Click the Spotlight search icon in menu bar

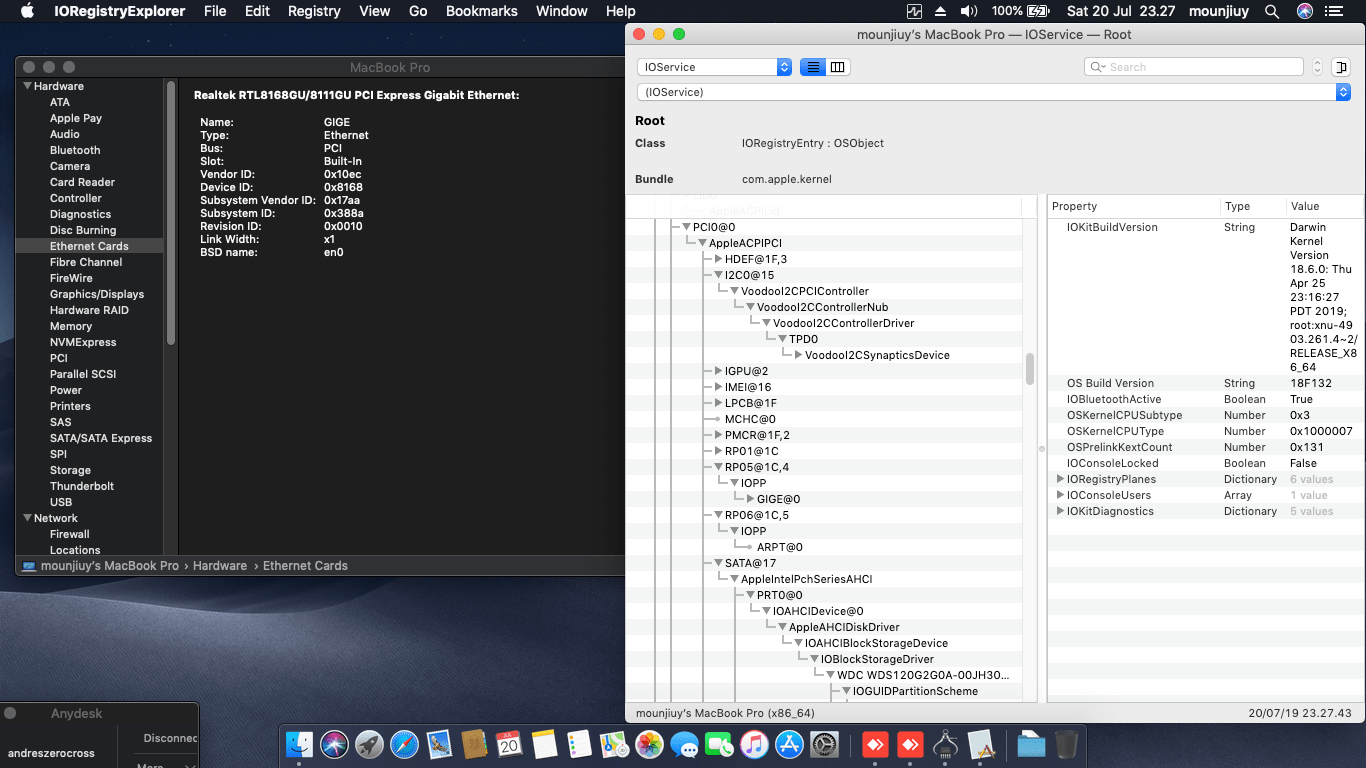click(x=1272, y=11)
